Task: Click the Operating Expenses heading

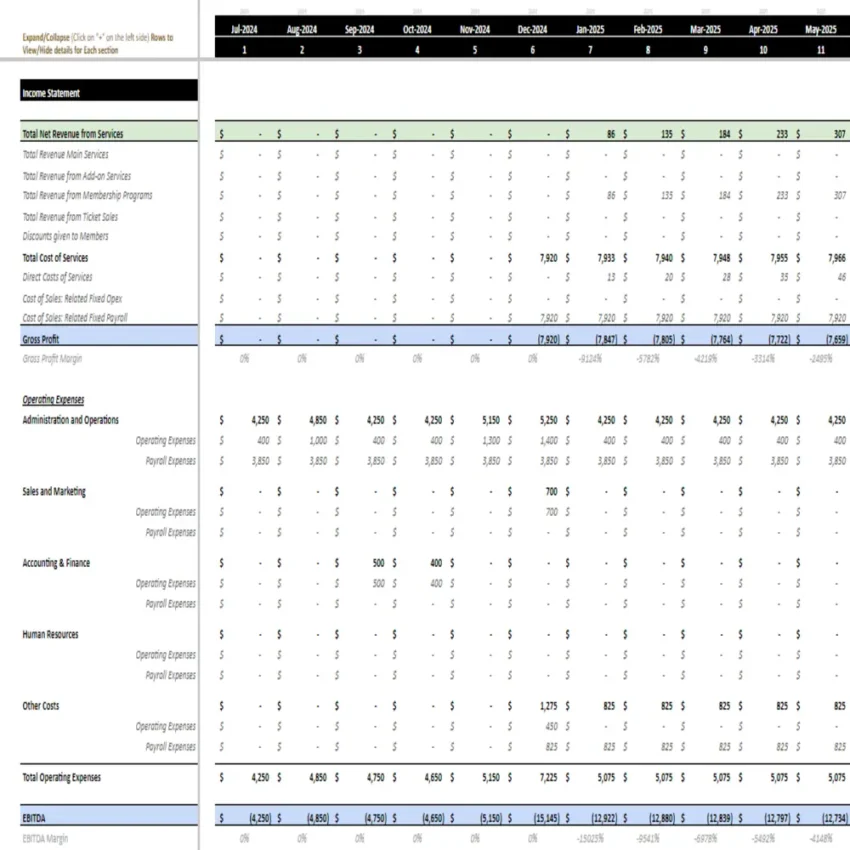Action: coord(54,399)
